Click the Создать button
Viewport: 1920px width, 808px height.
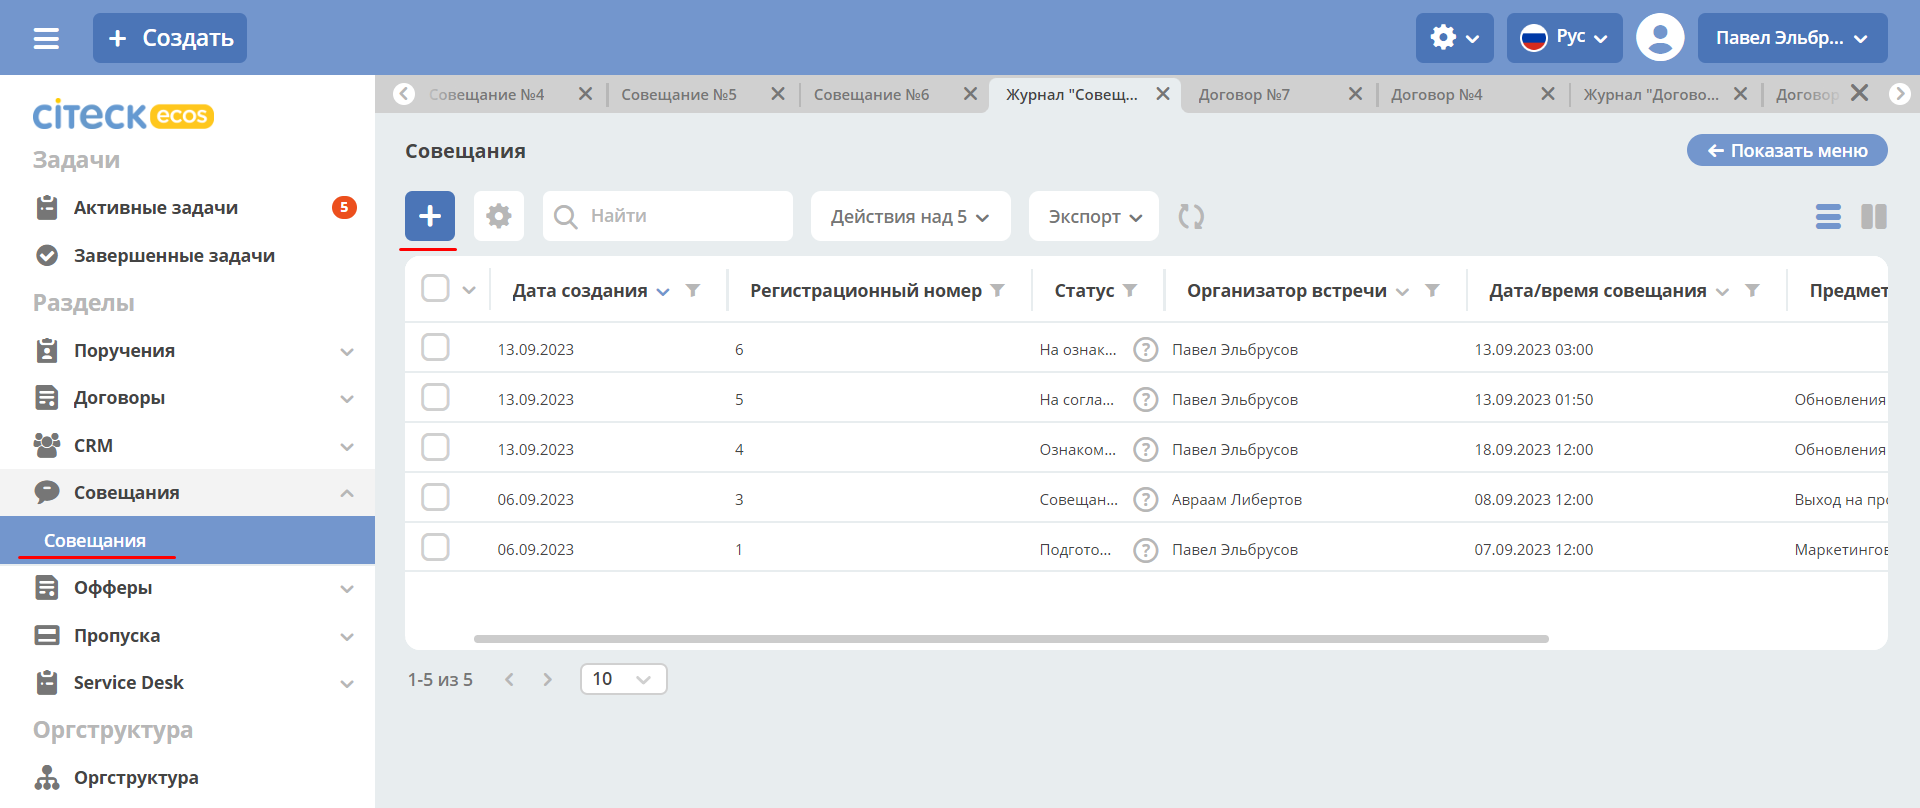170,38
